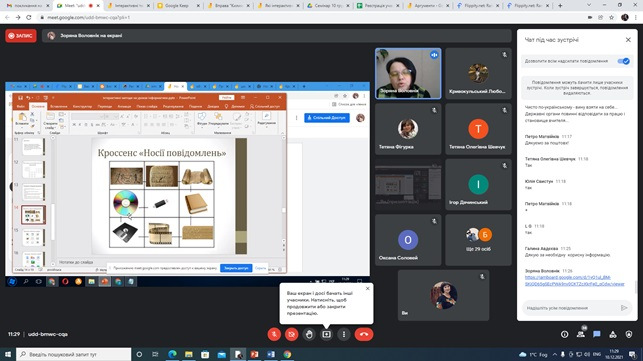Click the message input field in chat
This screenshot has height=361, width=643.
572,308
